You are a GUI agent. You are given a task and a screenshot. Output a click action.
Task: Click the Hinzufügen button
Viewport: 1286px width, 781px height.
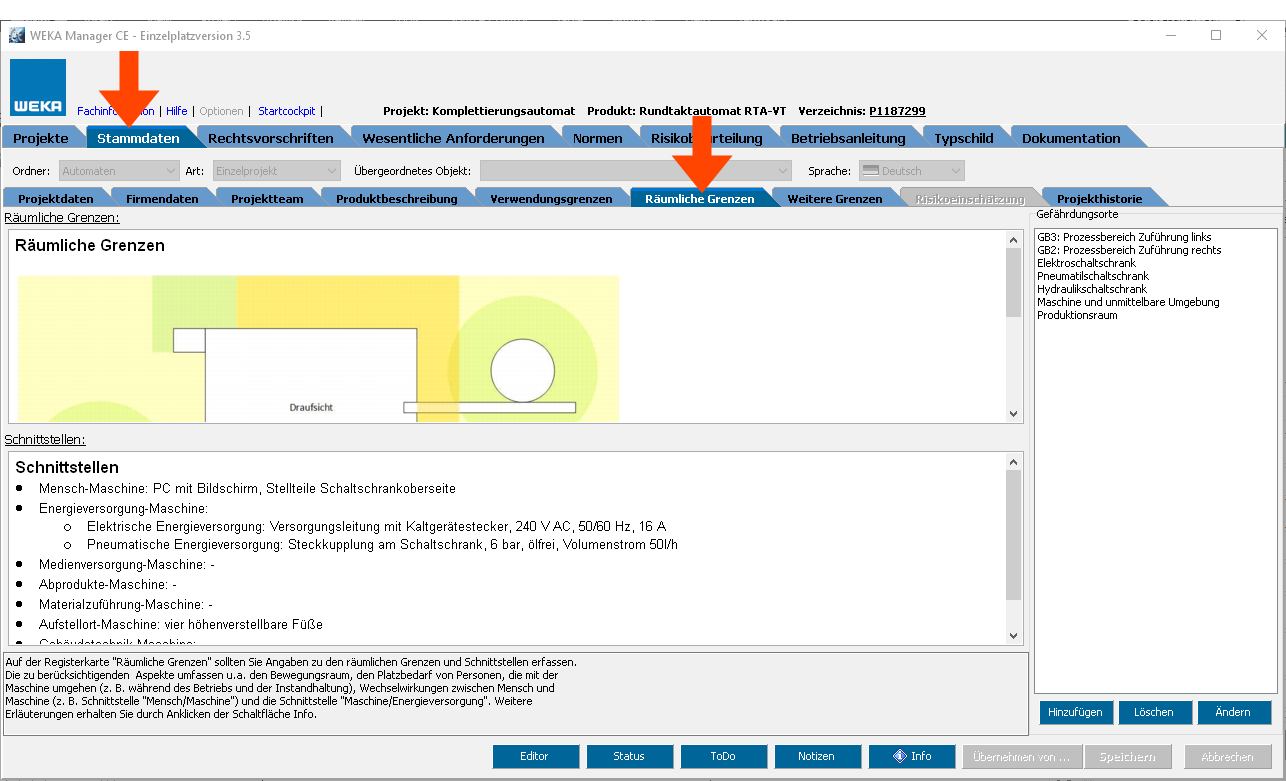1075,712
